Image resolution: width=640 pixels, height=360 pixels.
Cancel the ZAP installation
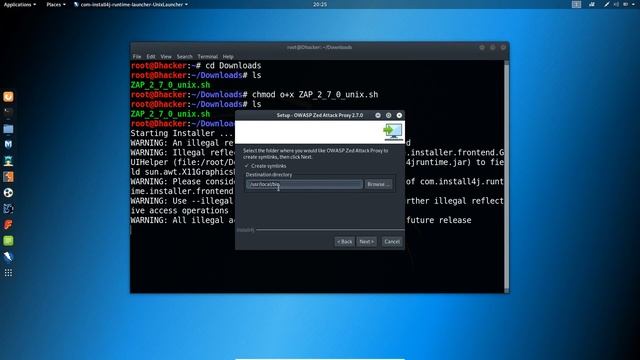392,242
